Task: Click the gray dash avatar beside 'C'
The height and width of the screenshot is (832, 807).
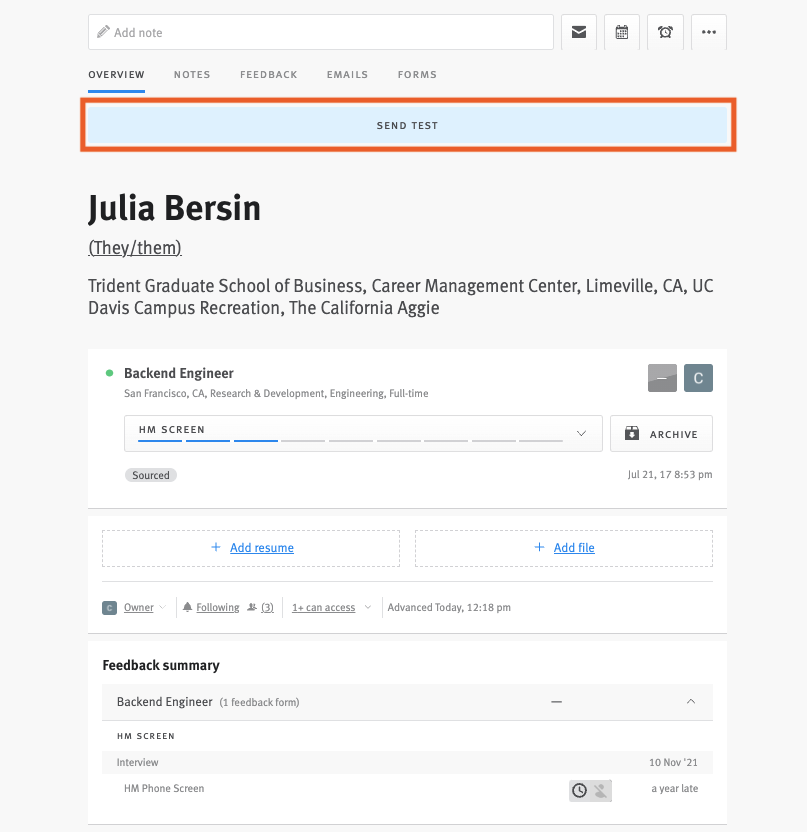Action: (x=662, y=378)
